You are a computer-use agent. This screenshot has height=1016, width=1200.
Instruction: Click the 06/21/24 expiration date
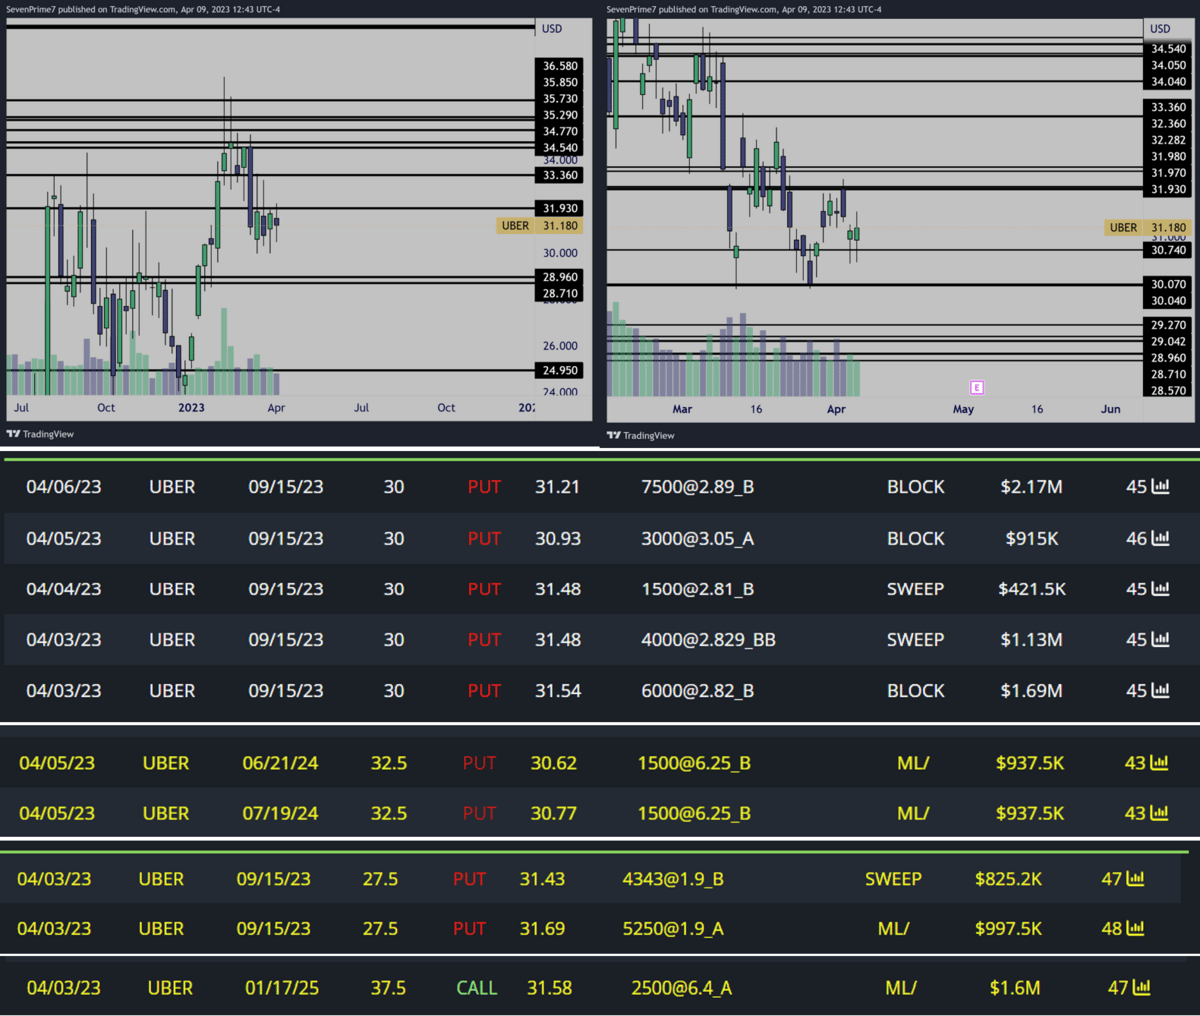click(x=280, y=763)
